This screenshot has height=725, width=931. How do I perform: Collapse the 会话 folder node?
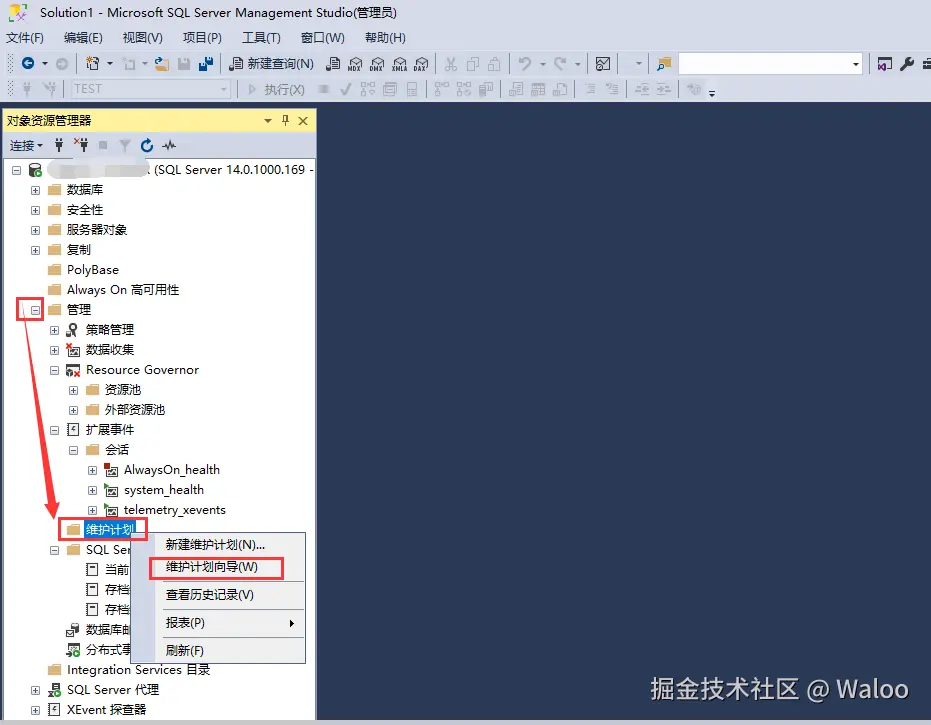coord(74,450)
